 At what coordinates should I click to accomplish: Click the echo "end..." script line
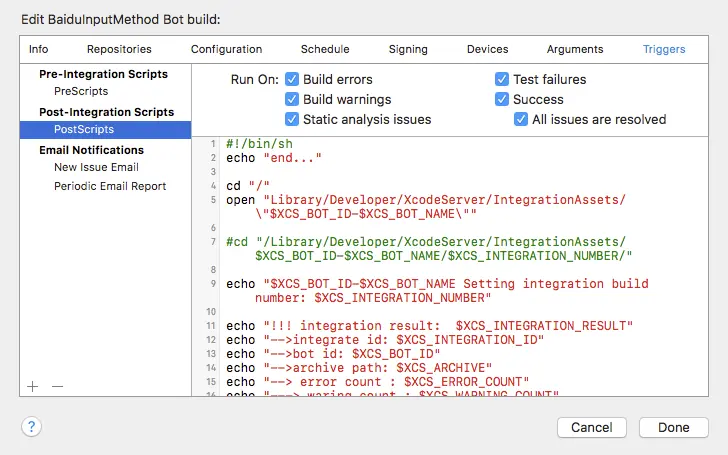(274, 158)
